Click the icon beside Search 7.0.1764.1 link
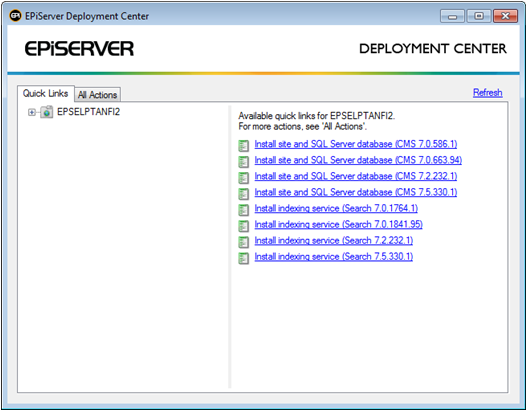This screenshot has height=412, width=527. 244,210
